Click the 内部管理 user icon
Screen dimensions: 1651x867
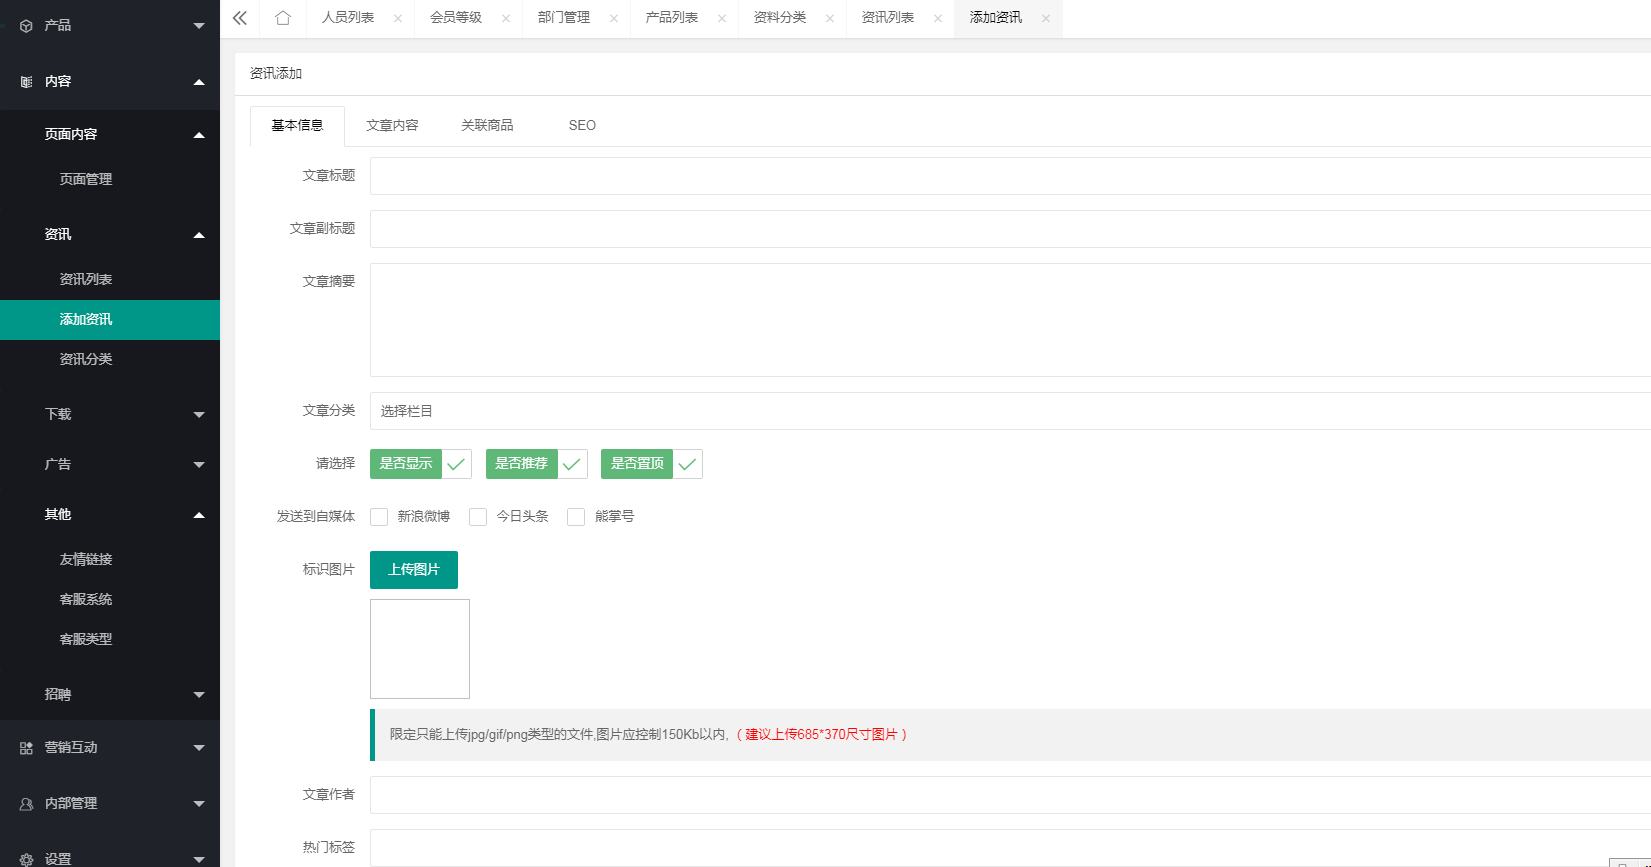coord(26,804)
